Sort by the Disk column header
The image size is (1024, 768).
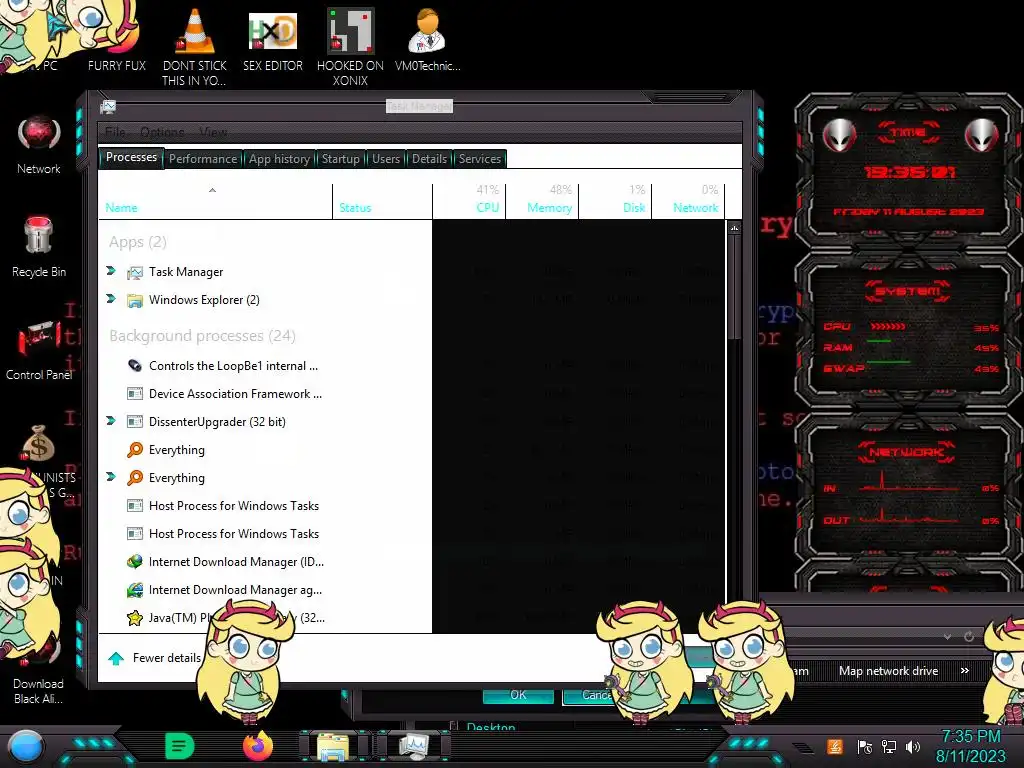(615, 201)
